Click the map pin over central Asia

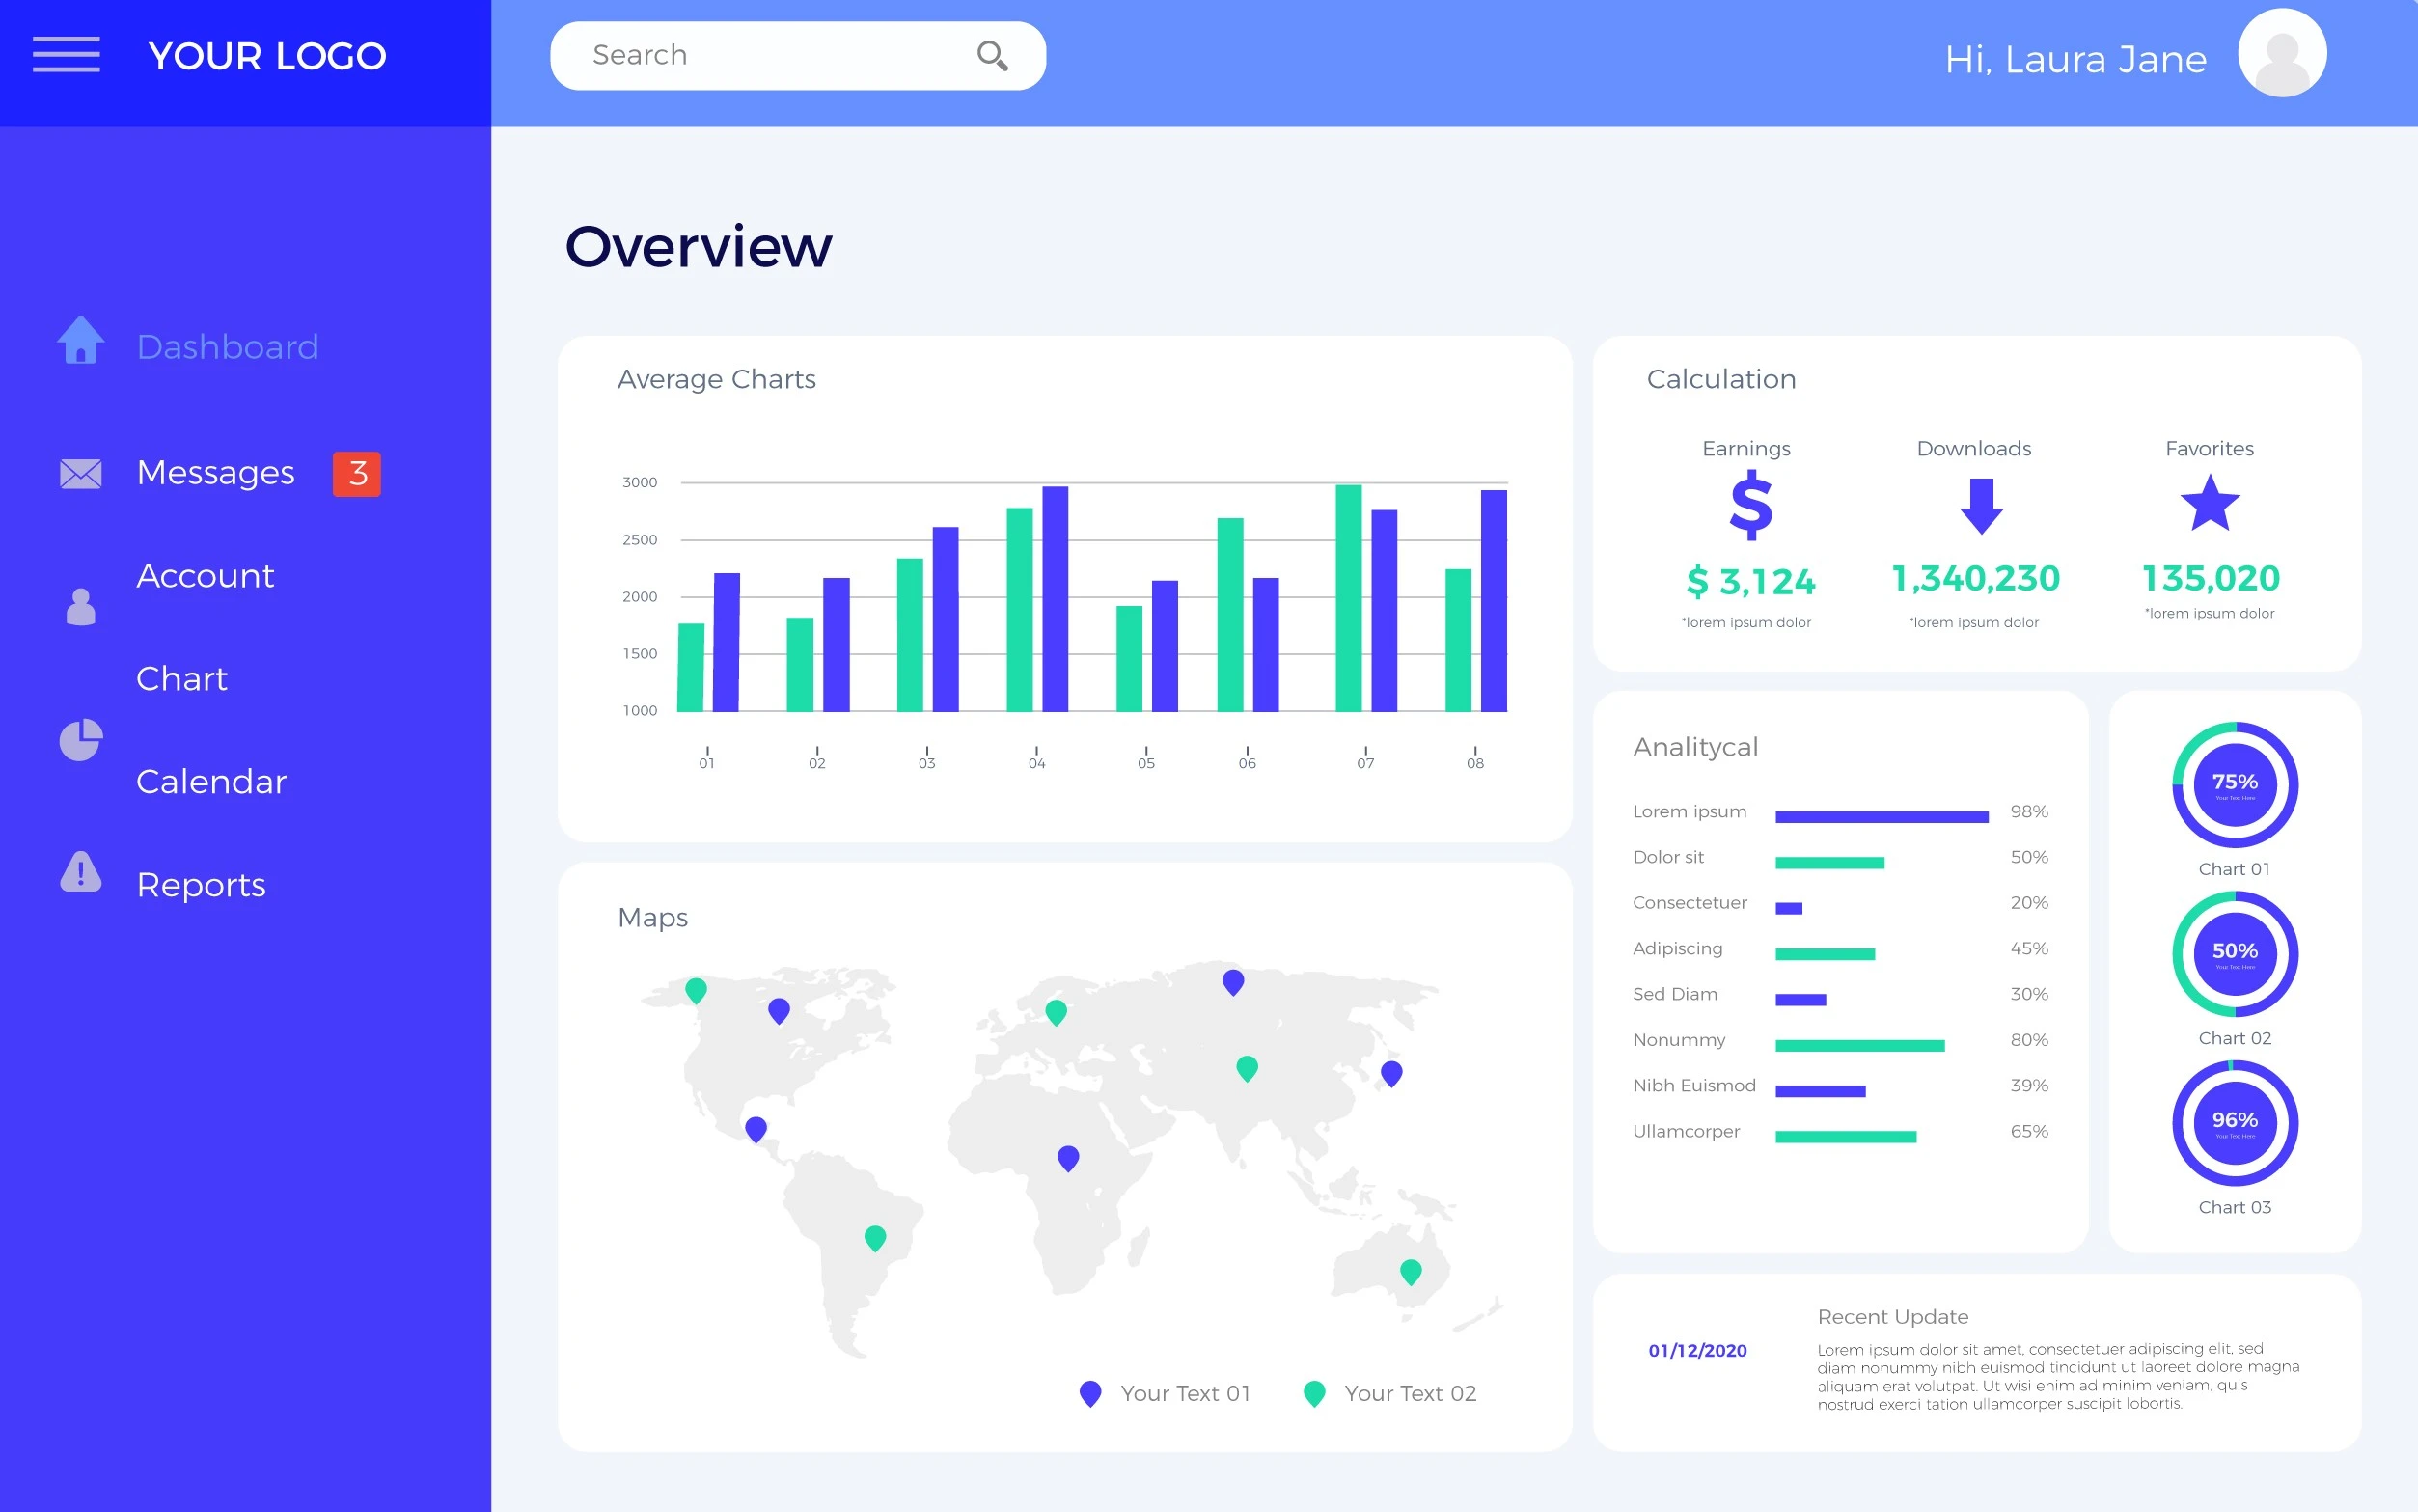pyautogui.click(x=1247, y=1068)
